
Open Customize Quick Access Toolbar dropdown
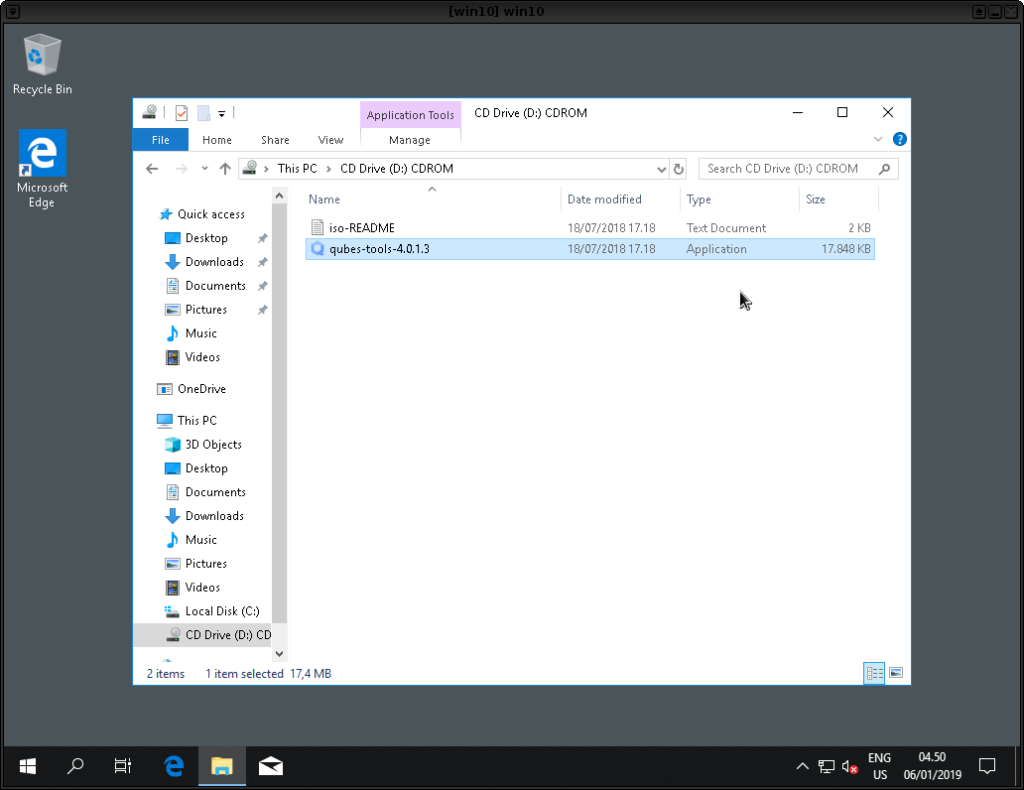tap(221, 114)
